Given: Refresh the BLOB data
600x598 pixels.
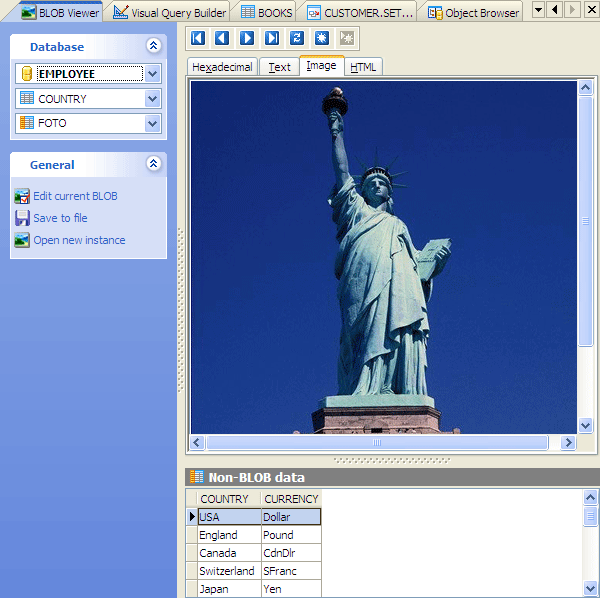Looking at the screenshot, I should (x=297, y=38).
